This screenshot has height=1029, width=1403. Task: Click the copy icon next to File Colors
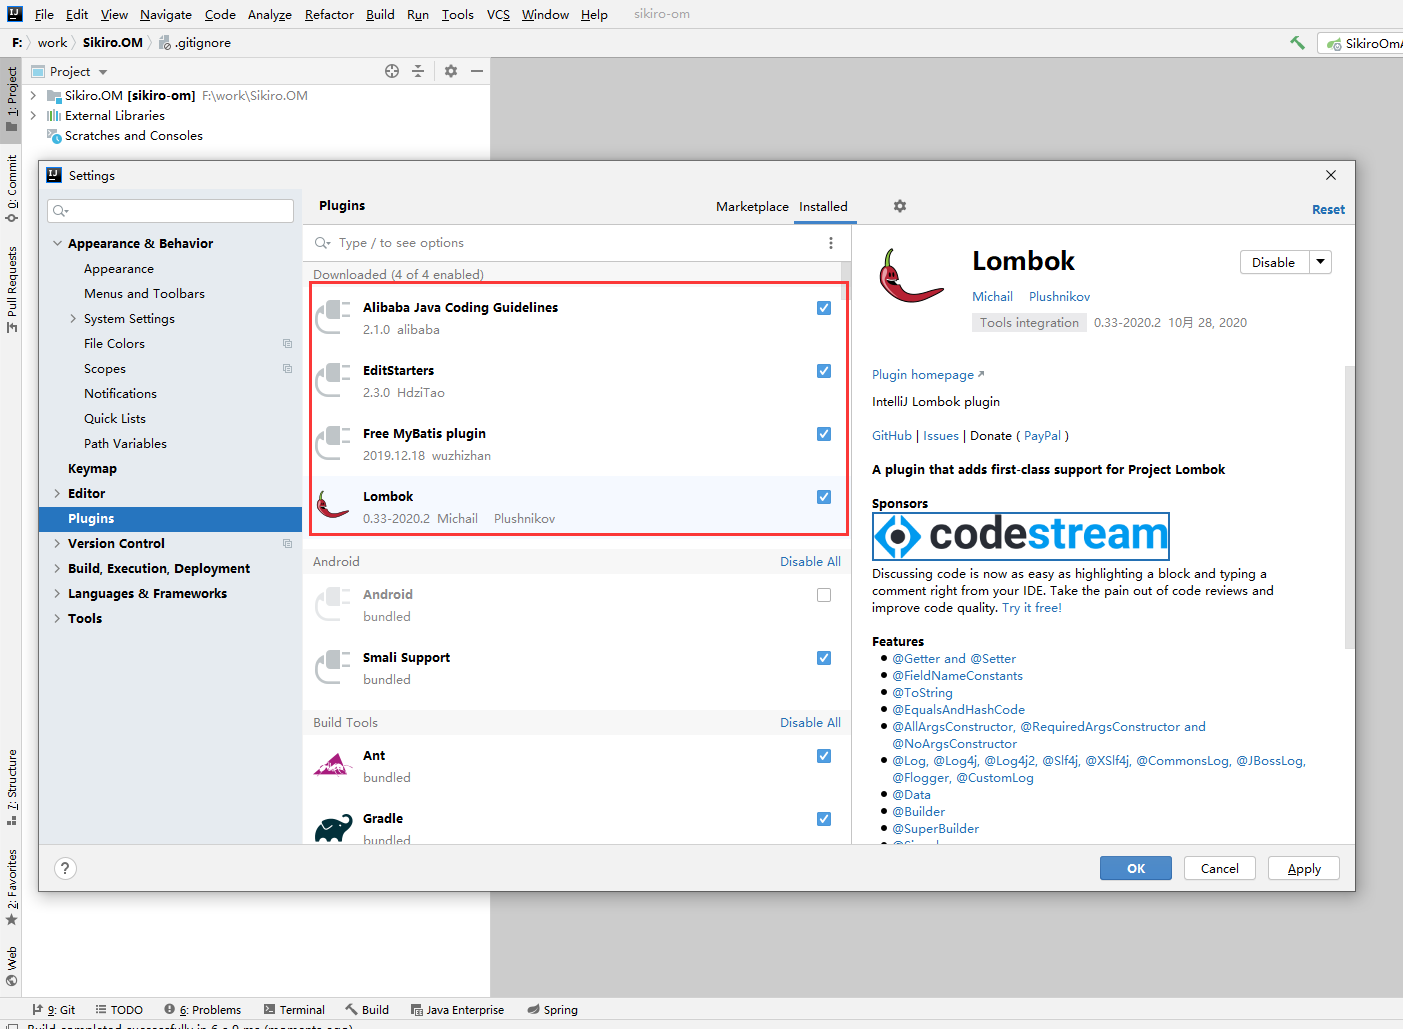click(287, 343)
